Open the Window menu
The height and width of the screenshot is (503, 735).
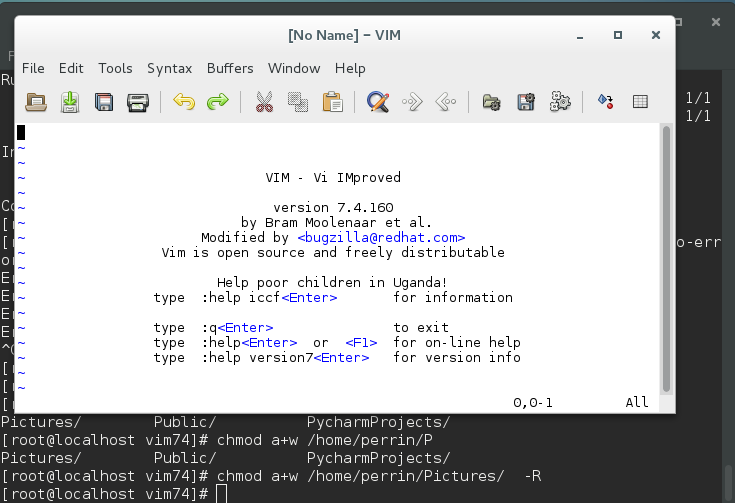[294, 68]
